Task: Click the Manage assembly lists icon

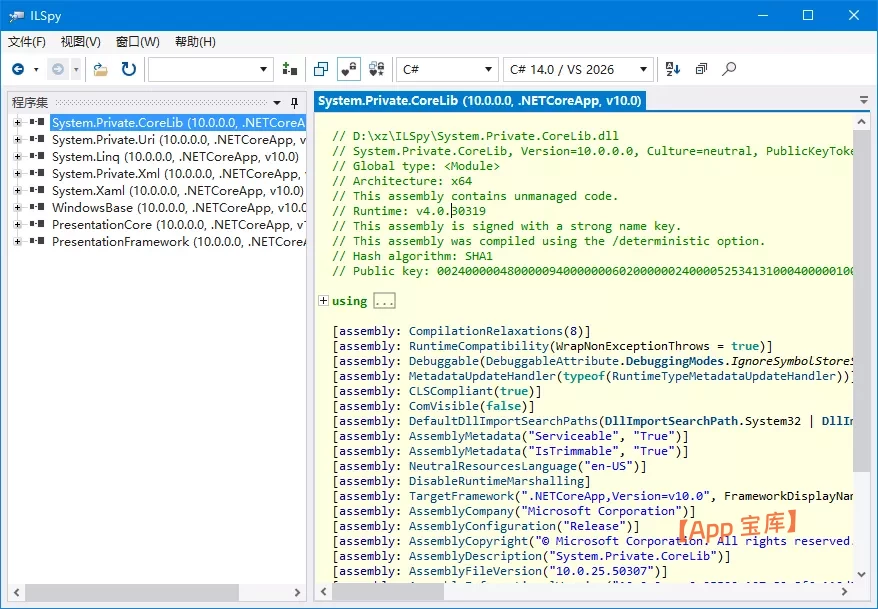Action: click(290, 69)
